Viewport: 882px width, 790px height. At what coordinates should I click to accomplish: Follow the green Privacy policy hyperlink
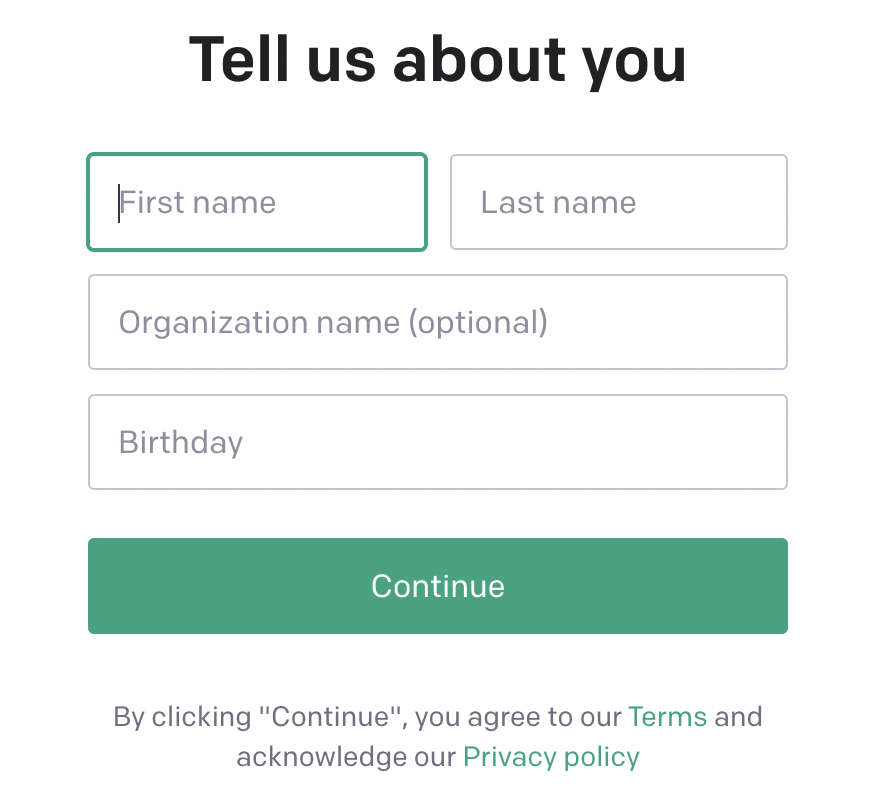[x=551, y=756]
